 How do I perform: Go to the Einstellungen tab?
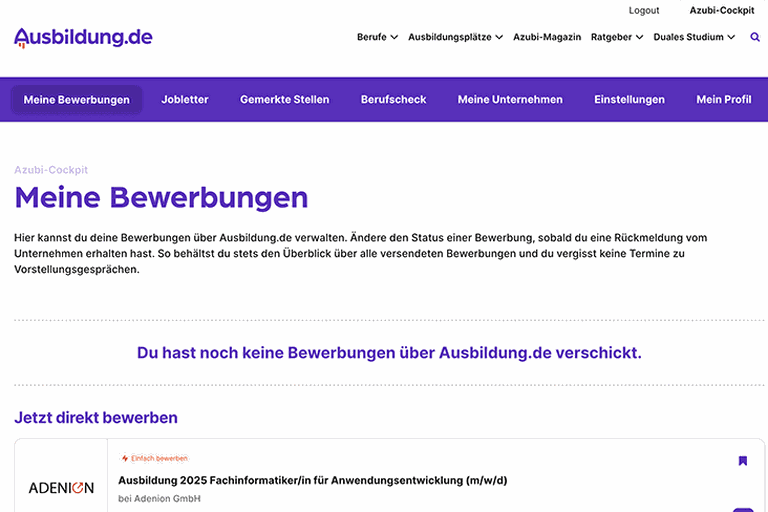[x=629, y=100]
